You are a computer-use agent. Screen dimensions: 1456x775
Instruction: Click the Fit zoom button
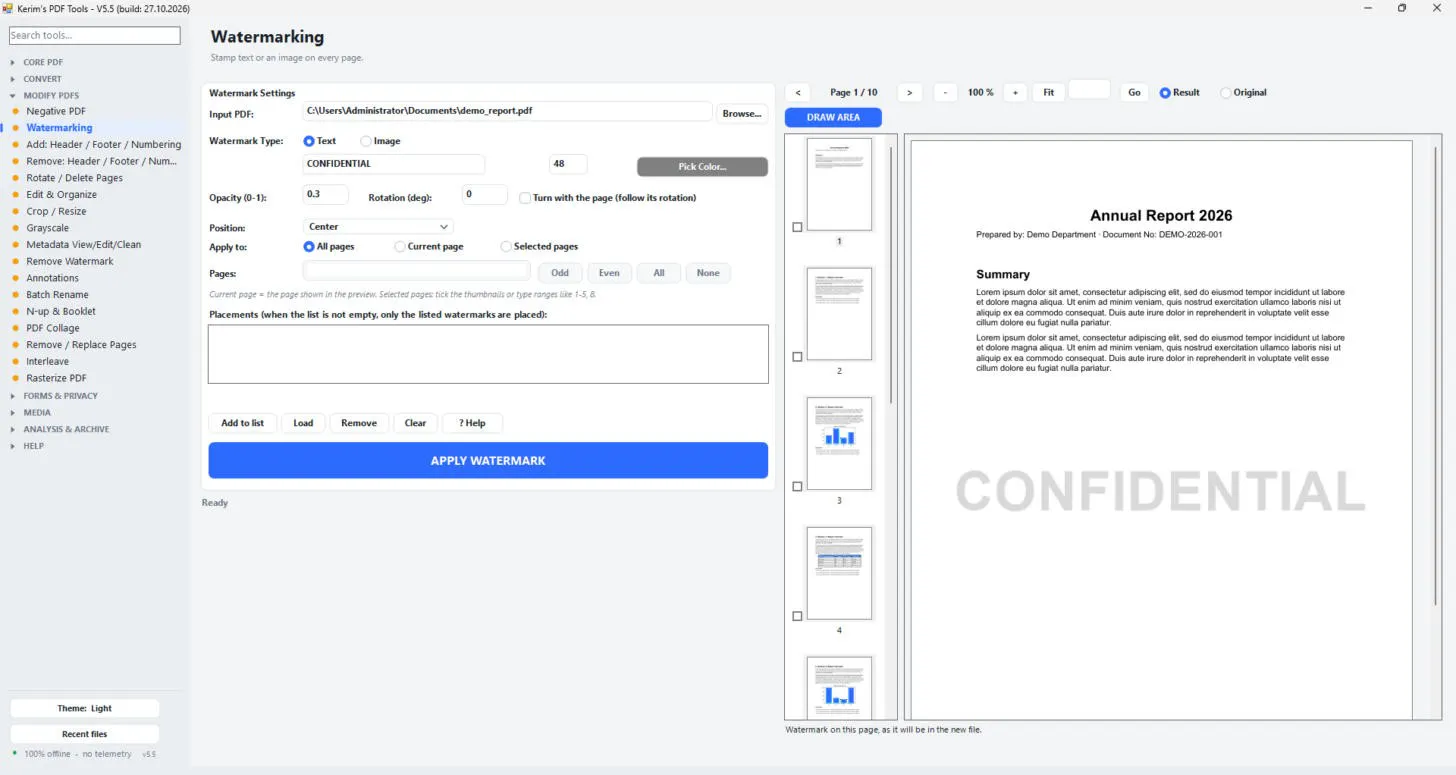(x=1048, y=93)
